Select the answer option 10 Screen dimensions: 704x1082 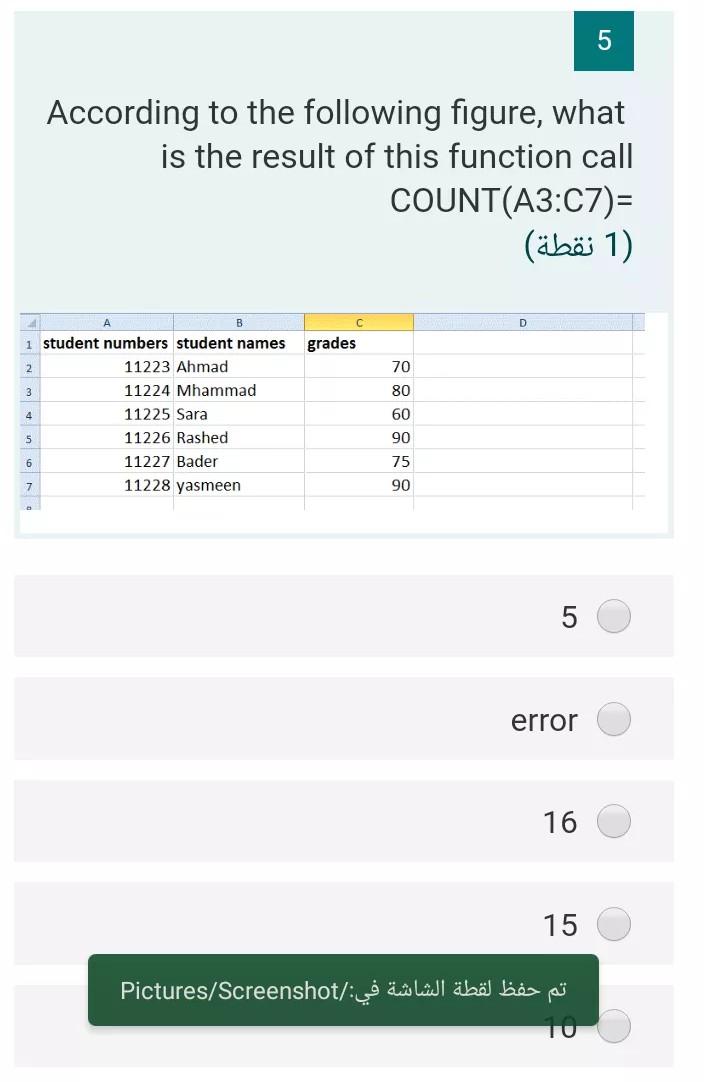[x=614, y=1026]
